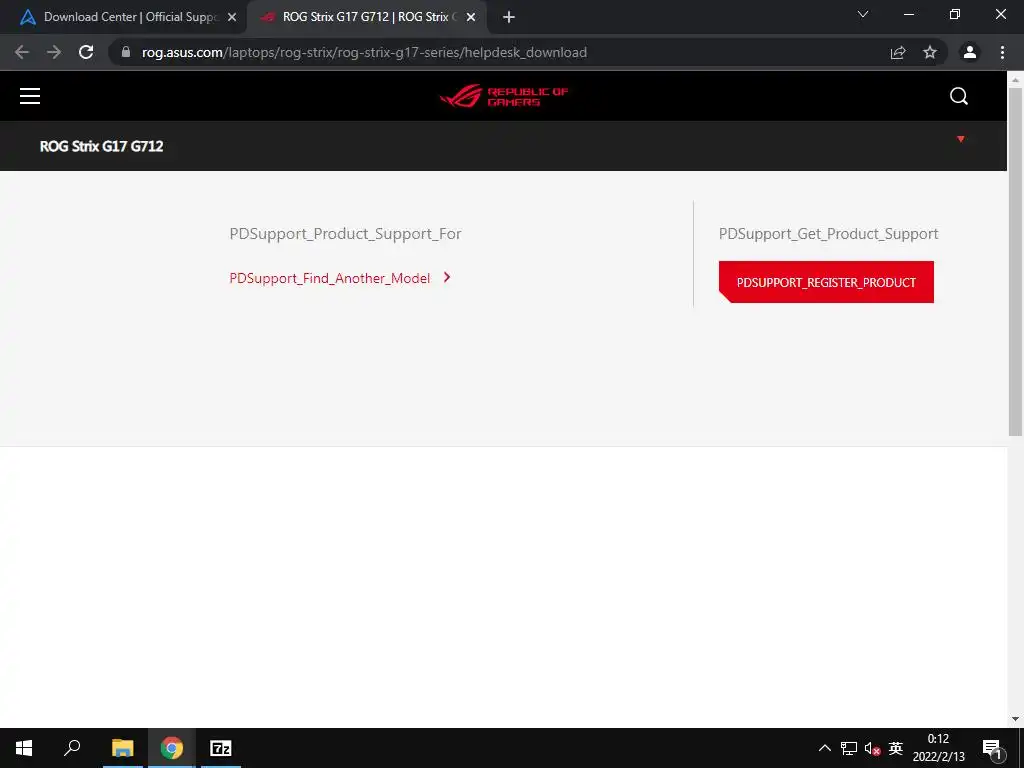Viewport: 1024px width, 768px height.
Task: Close the ROG Strix G17 tab
Action: 471,18
